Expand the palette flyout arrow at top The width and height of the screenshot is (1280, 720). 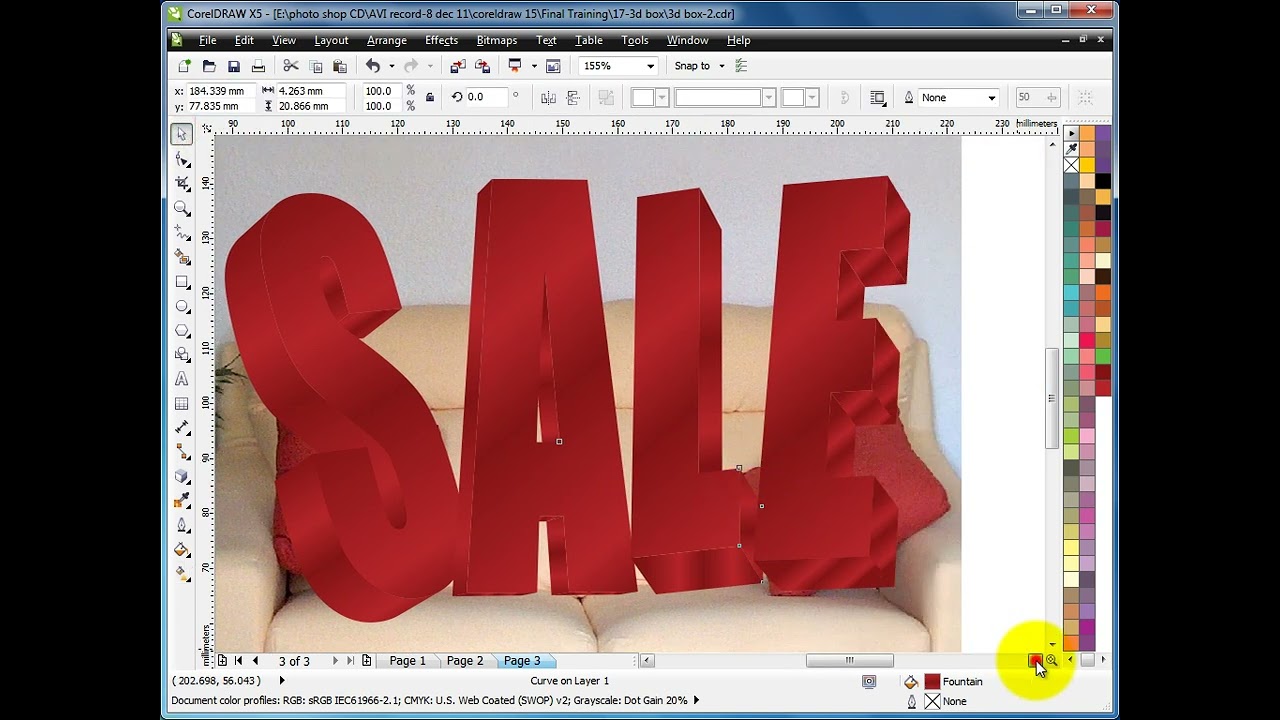(x=1072, y=132)
